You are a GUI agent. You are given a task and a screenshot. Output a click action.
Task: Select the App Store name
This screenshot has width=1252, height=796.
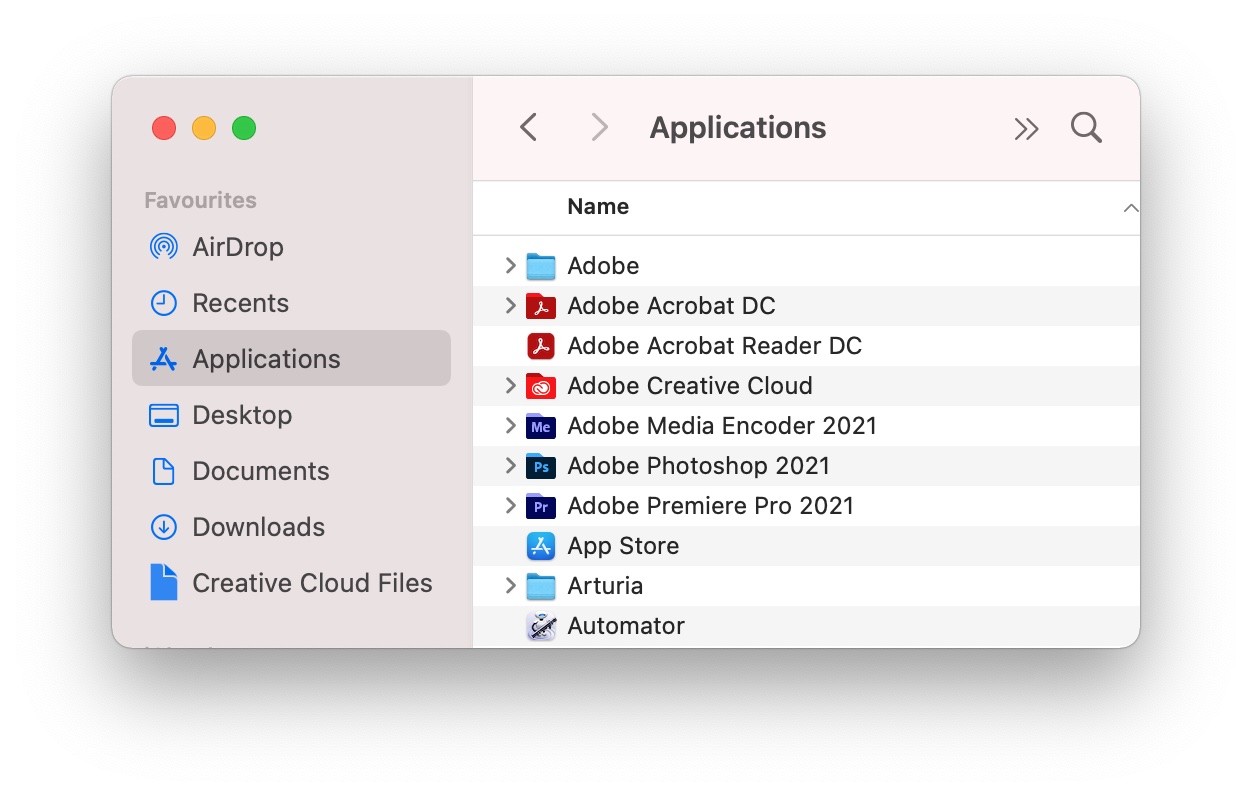(x=623, y=546)
